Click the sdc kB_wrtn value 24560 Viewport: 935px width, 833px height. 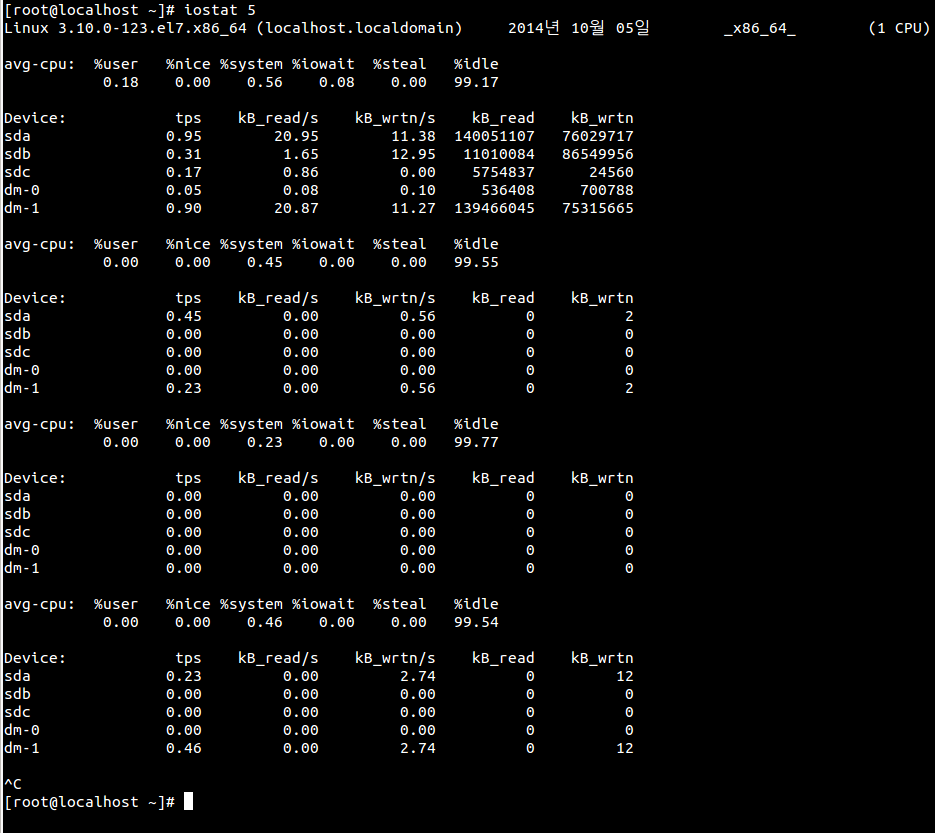[610, 172]
